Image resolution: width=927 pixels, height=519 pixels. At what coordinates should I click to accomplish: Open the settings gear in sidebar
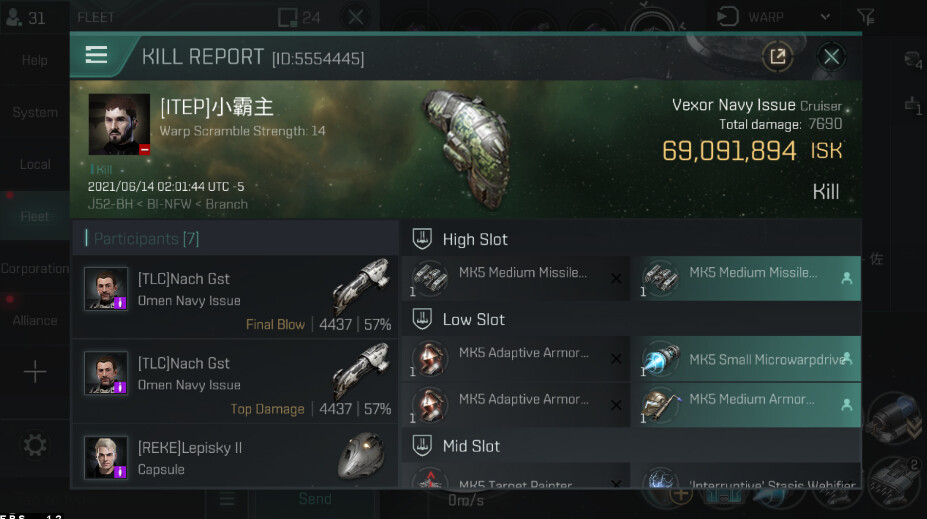pos(34,445)
